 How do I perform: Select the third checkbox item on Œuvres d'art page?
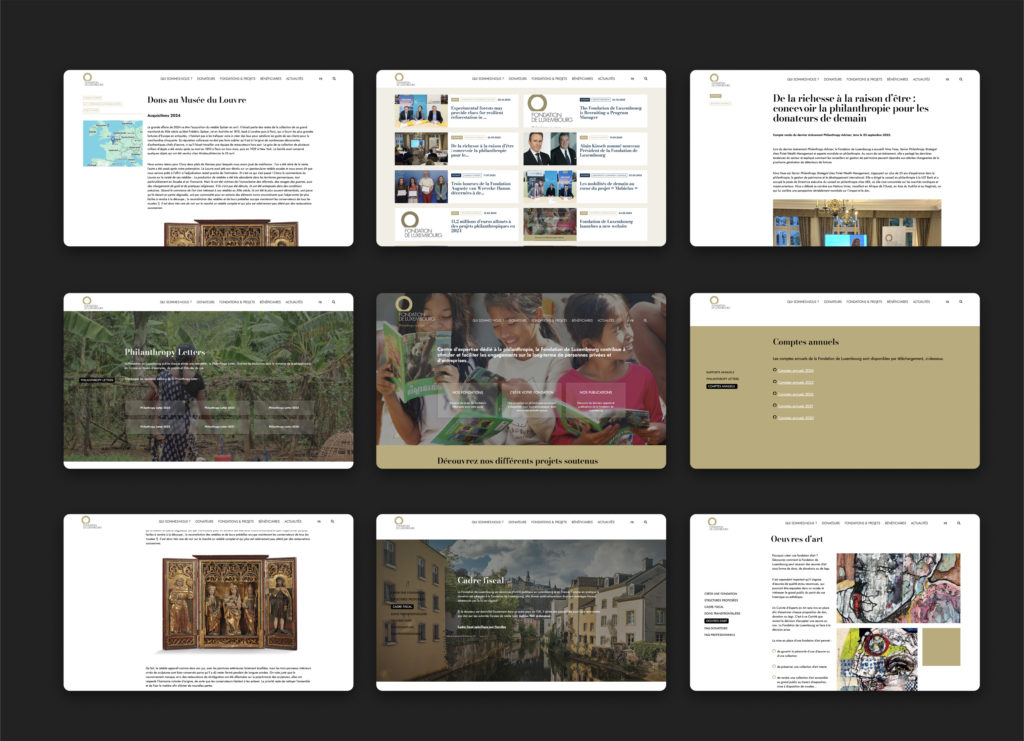point(774,676)
